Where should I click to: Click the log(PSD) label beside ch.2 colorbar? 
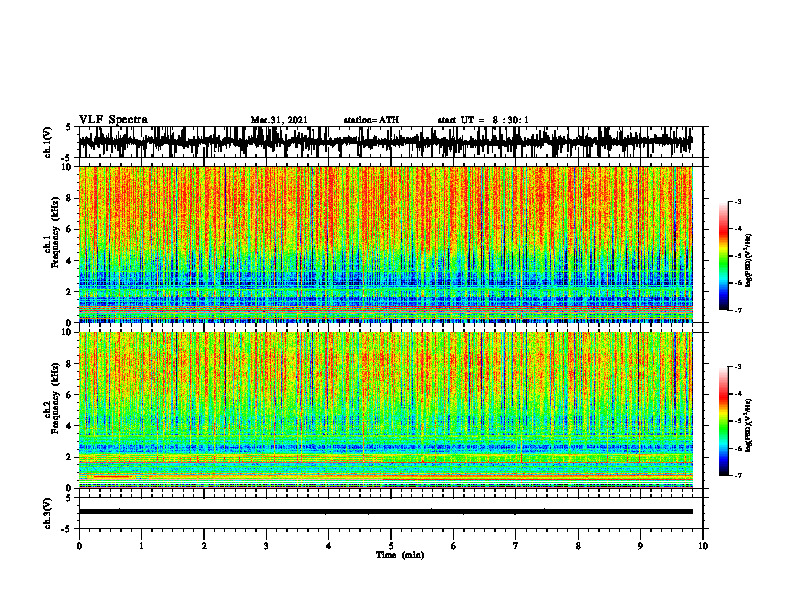(x=749, y=425)
